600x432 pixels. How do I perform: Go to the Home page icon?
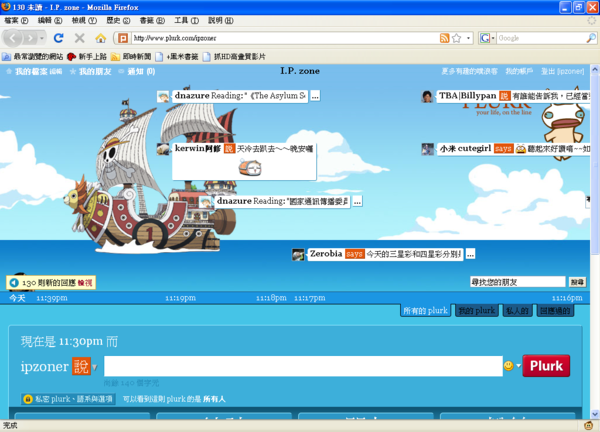pyautogui.click(x=101, y=38)
